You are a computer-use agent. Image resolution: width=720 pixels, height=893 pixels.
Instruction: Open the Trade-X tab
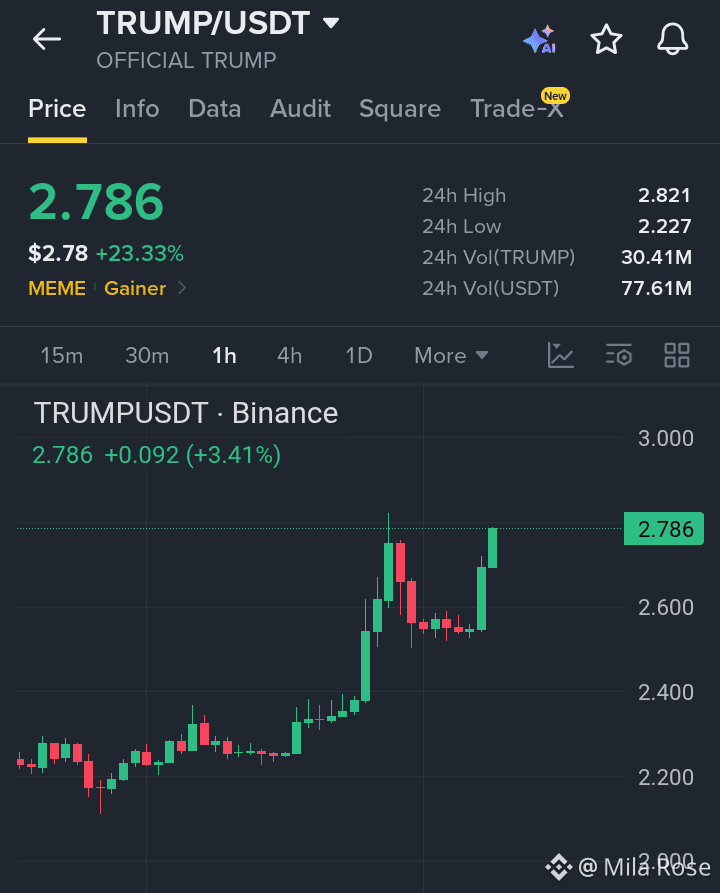coord(517,109)
